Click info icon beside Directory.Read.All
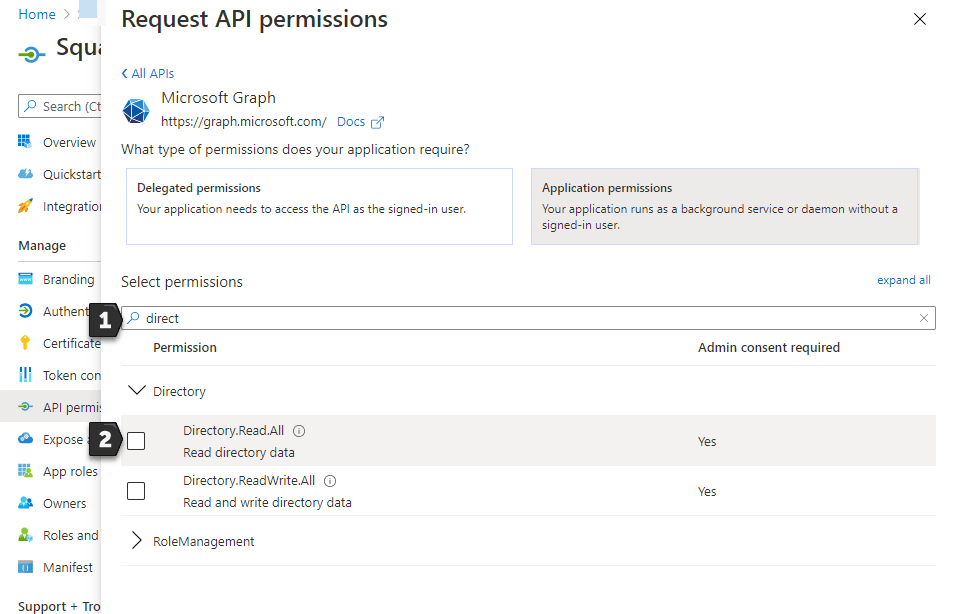The width and height of the screenshot is (956, 614). 299,431
